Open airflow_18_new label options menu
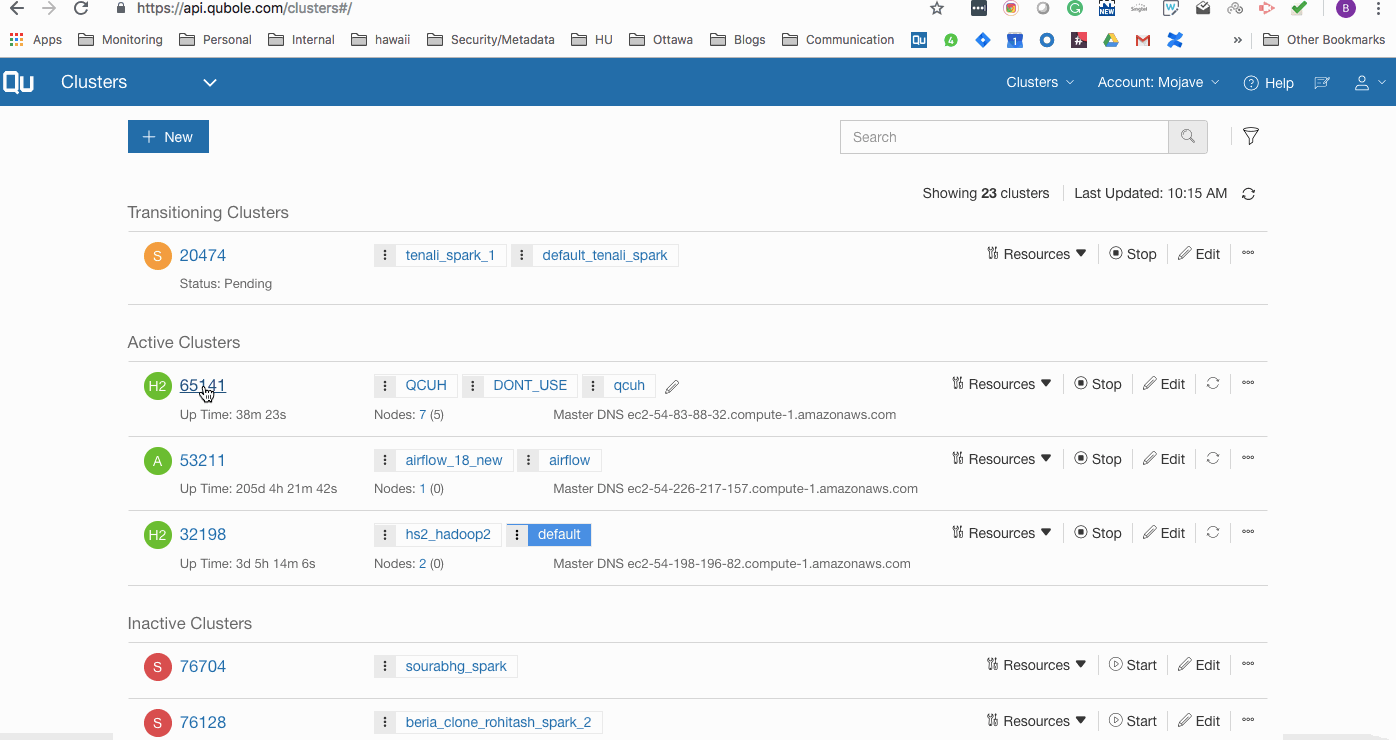 (x=385, y=460)
